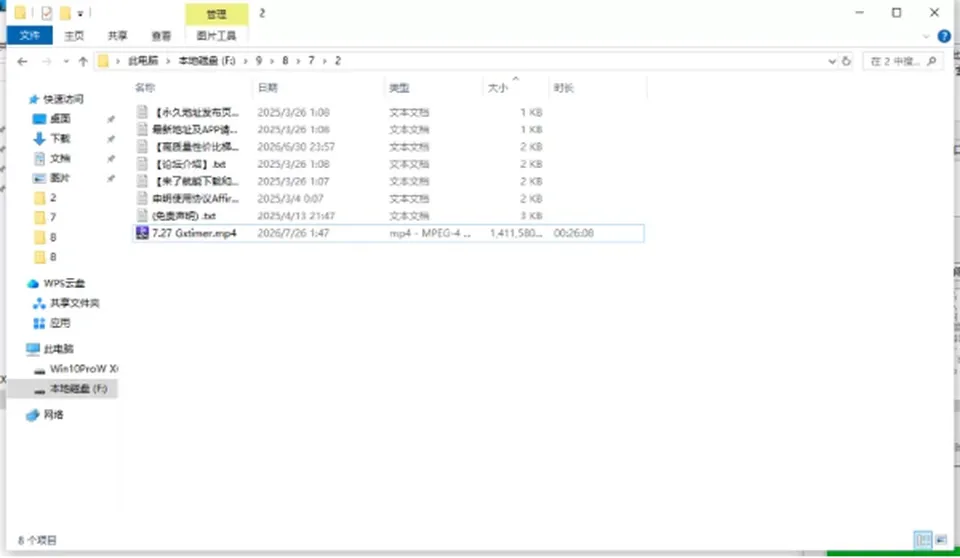Open the quick access toolbar customize dropdown arrow
This screenshot has width=960, height=558.
[x=80, y=13]
